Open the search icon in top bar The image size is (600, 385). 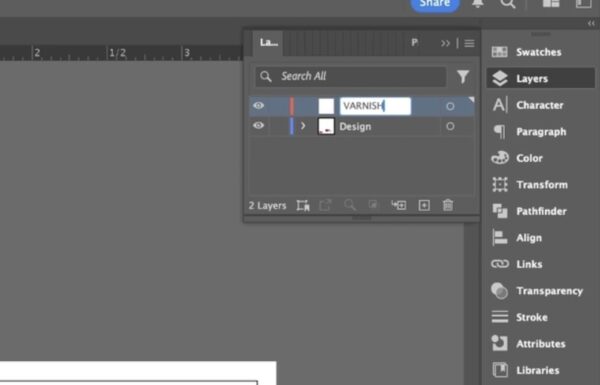(508, 3)
